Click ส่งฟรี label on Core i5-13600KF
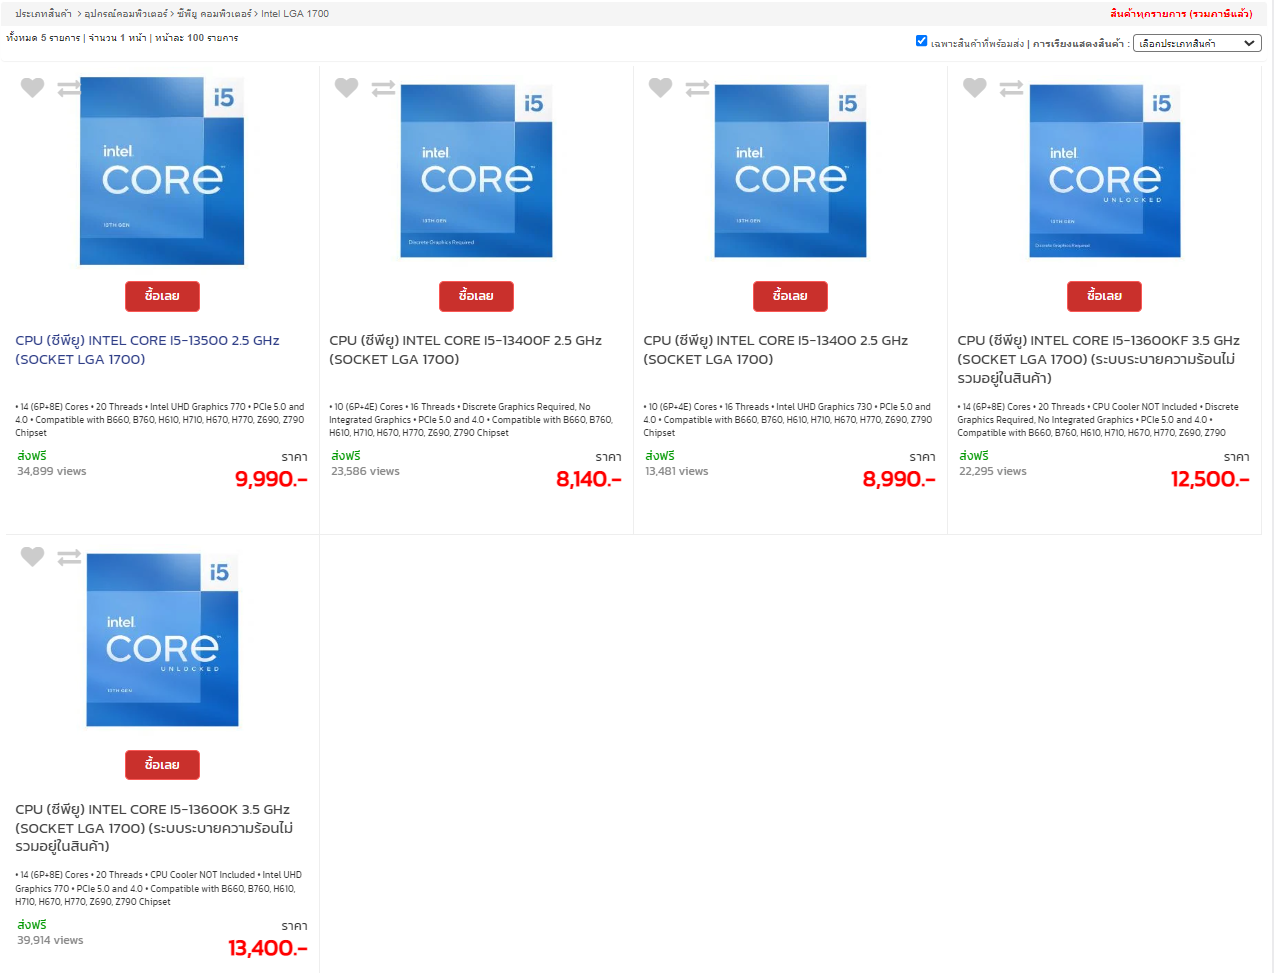The width and height of the screenshot is (1274, 973). pos(974,456)
